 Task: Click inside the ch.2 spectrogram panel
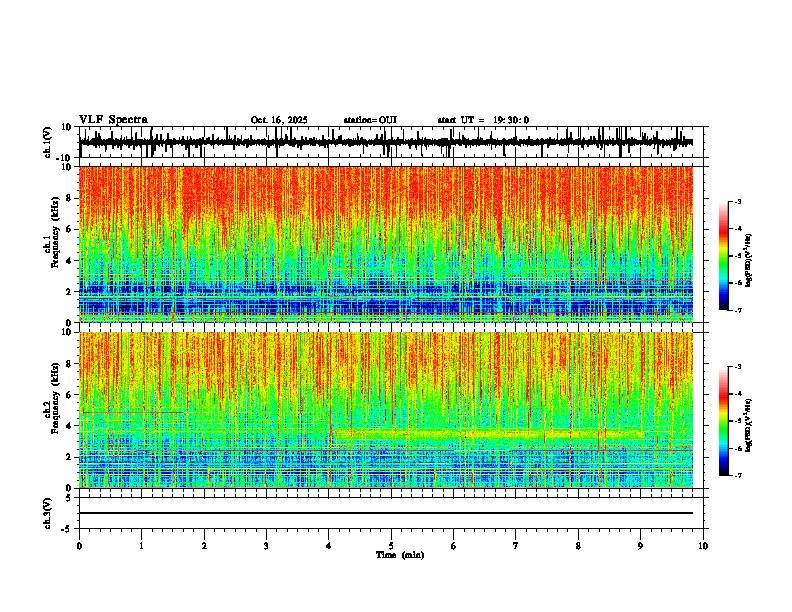pos(386,410)
